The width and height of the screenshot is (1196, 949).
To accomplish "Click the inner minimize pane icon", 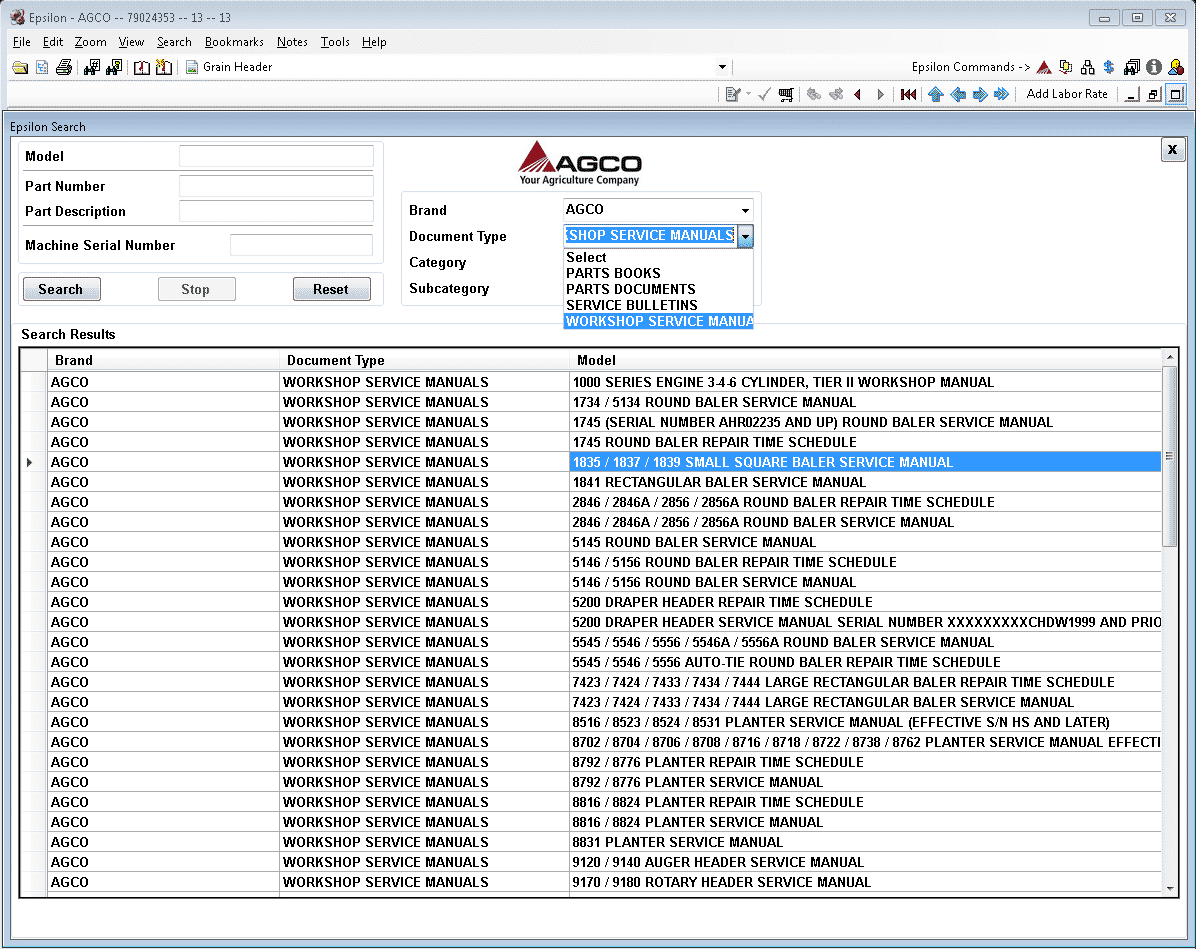I will tap(1132, 95).
